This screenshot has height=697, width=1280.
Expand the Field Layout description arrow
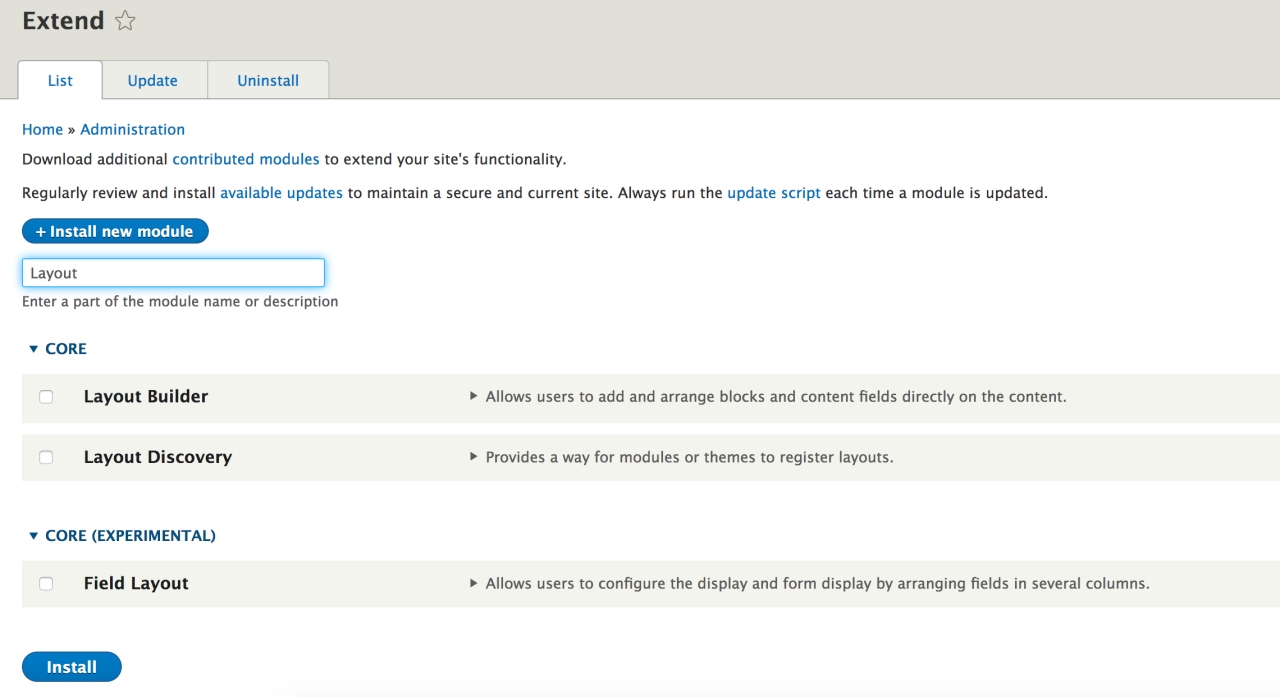point(474,583)
